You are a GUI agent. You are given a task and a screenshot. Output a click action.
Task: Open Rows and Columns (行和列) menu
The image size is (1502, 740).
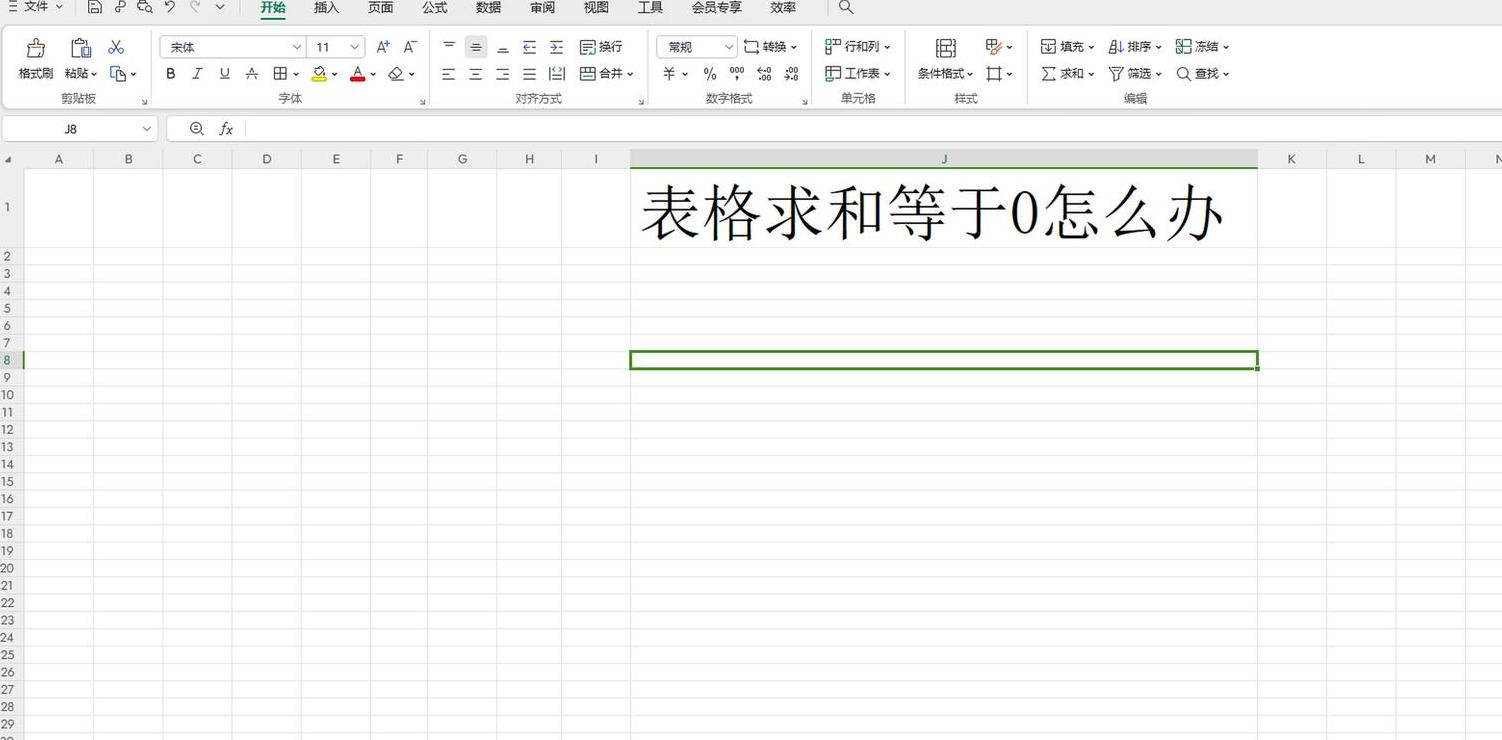pyautogui.click(x=858, y=47)
